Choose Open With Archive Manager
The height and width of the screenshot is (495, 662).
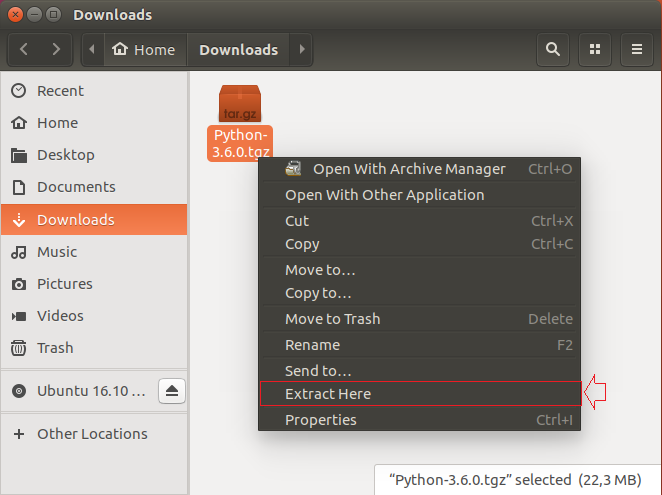click(x=419, y=169)
